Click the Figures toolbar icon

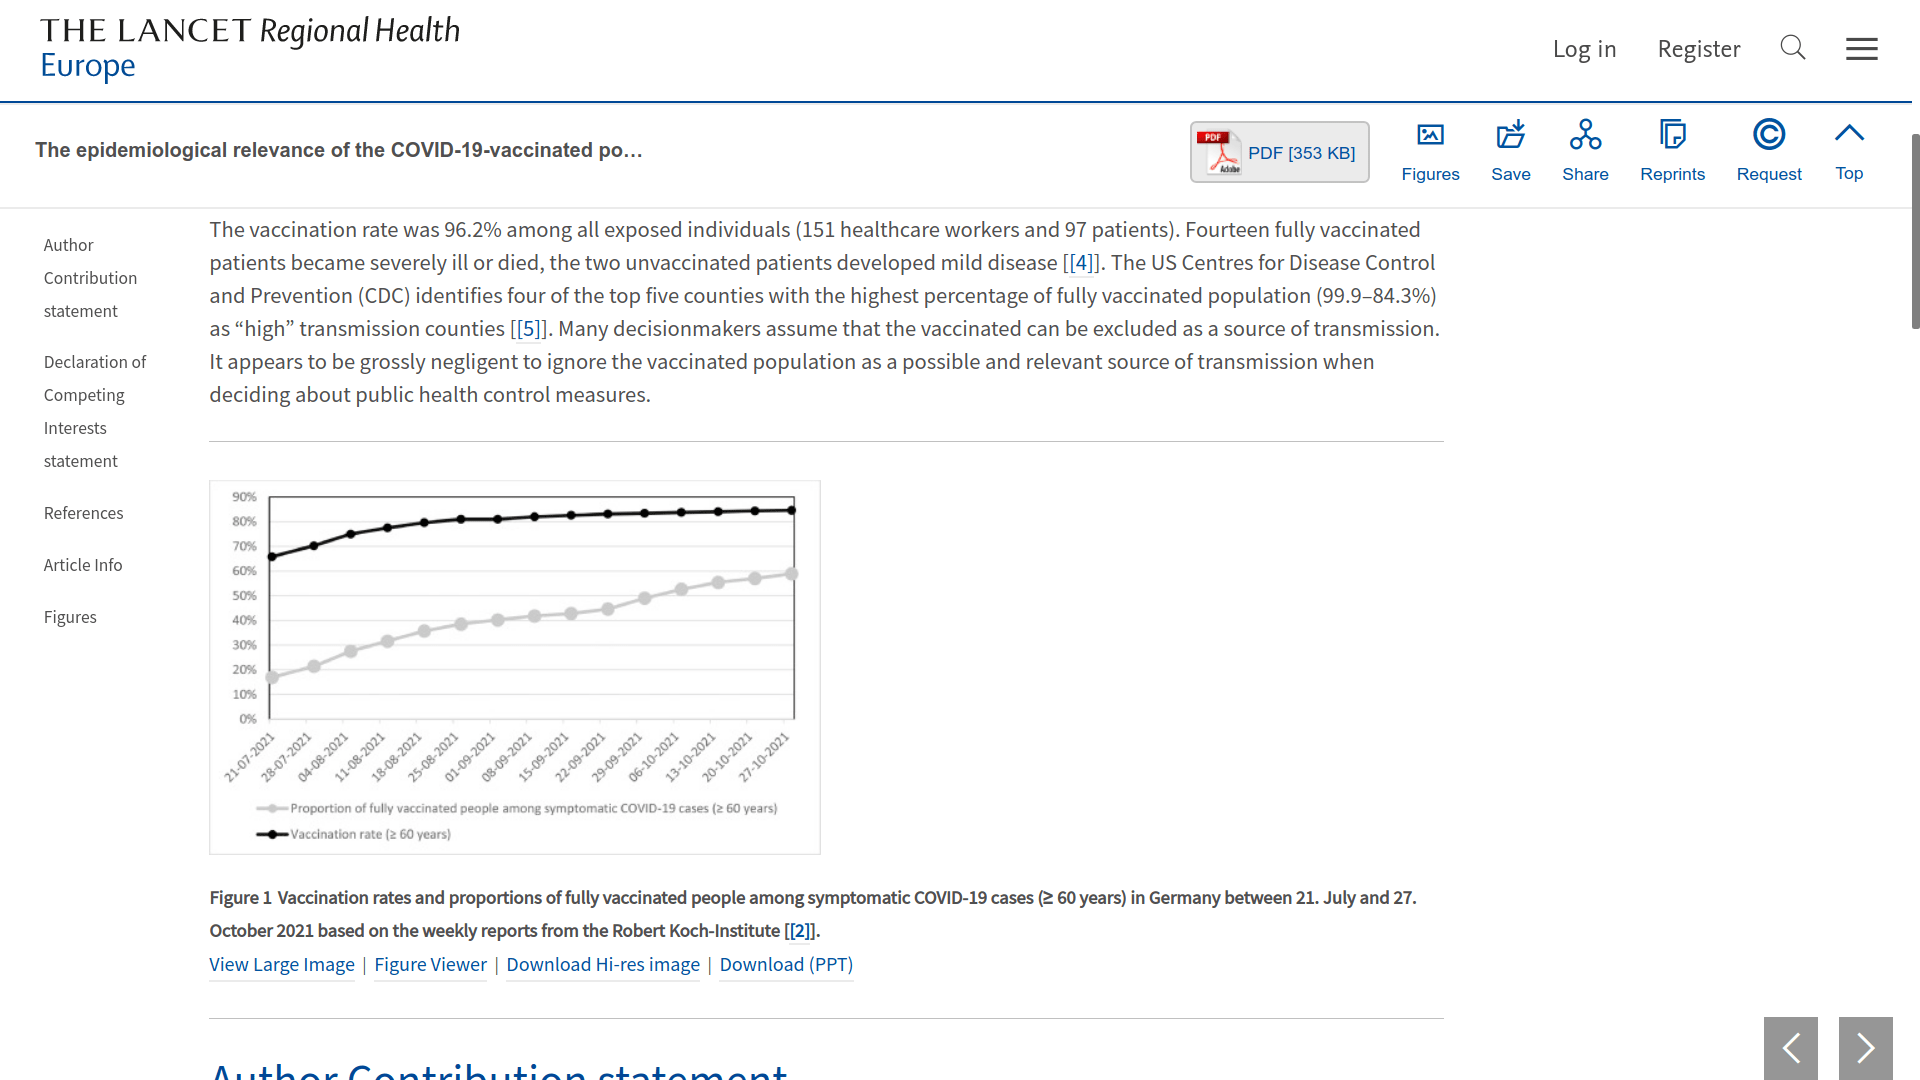[1430, 152]
